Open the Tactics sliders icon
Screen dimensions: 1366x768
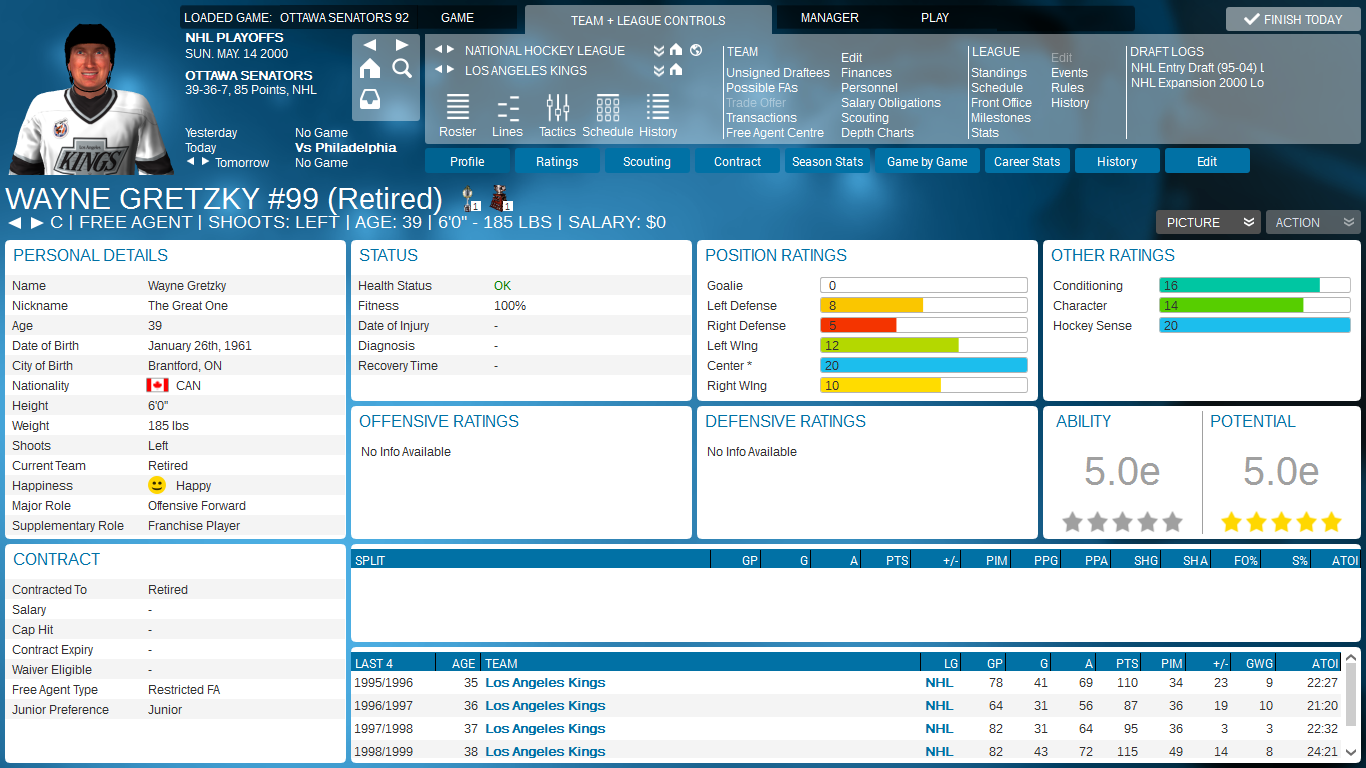point(557,116)
